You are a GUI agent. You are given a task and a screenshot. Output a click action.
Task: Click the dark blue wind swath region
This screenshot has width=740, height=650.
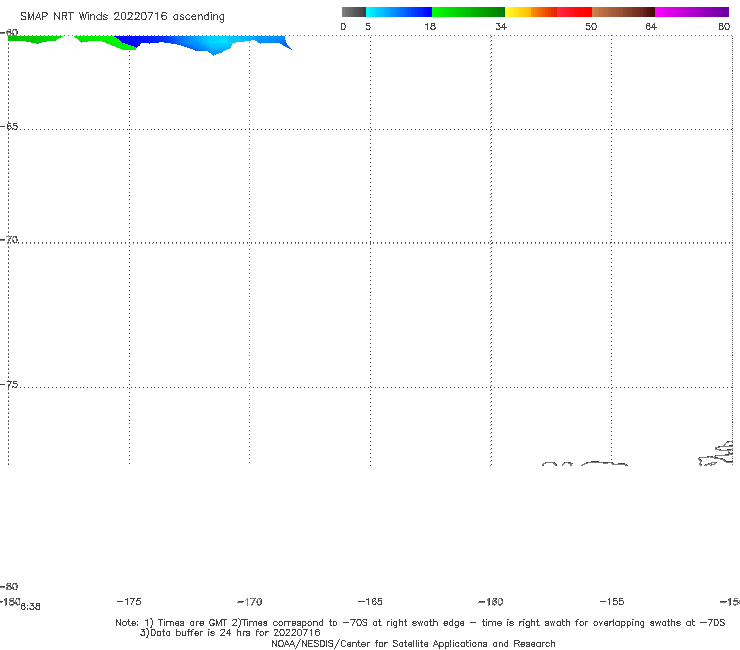pyautogui.click(x=142, y=41)
